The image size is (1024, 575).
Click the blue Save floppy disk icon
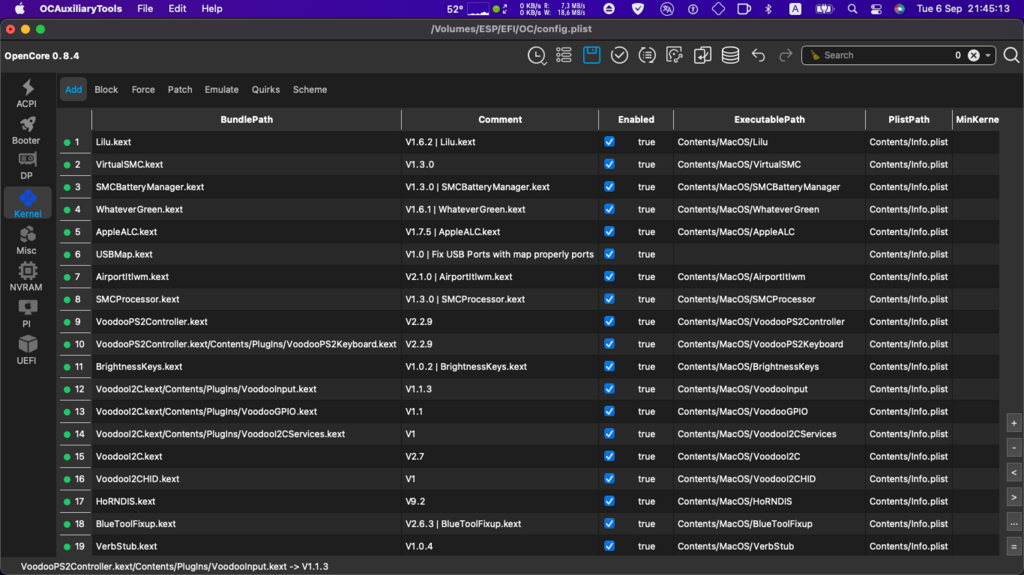pyautogui.click(x=592, y=55)
